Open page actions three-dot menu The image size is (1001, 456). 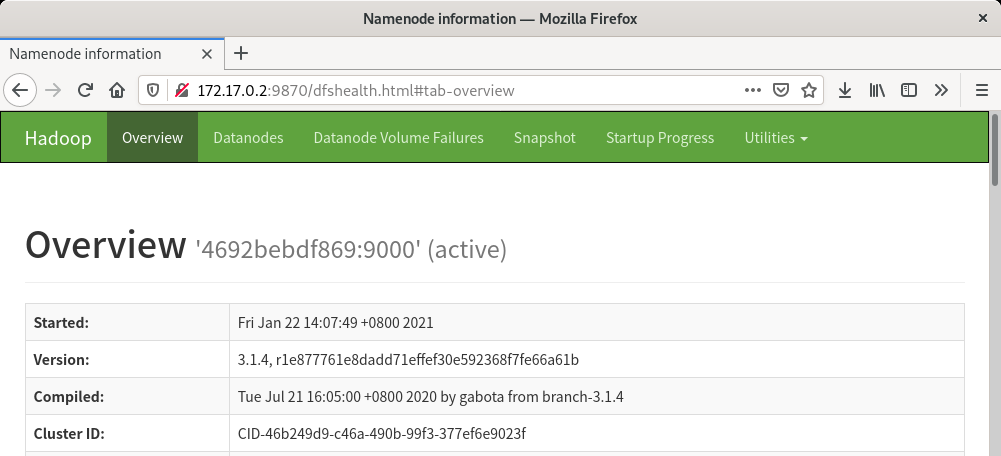pyautogui.click(x=753, y=90)
